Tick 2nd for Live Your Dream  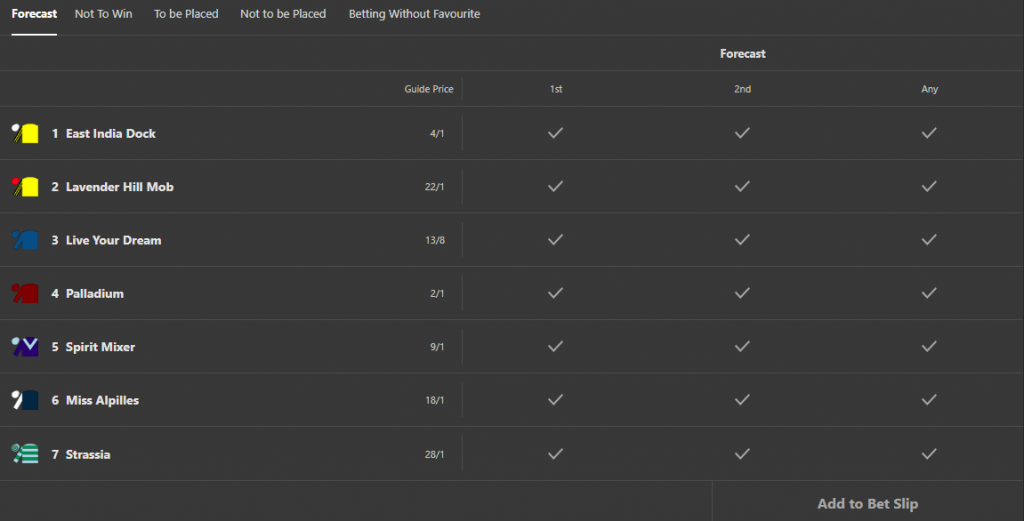point(742,240)
